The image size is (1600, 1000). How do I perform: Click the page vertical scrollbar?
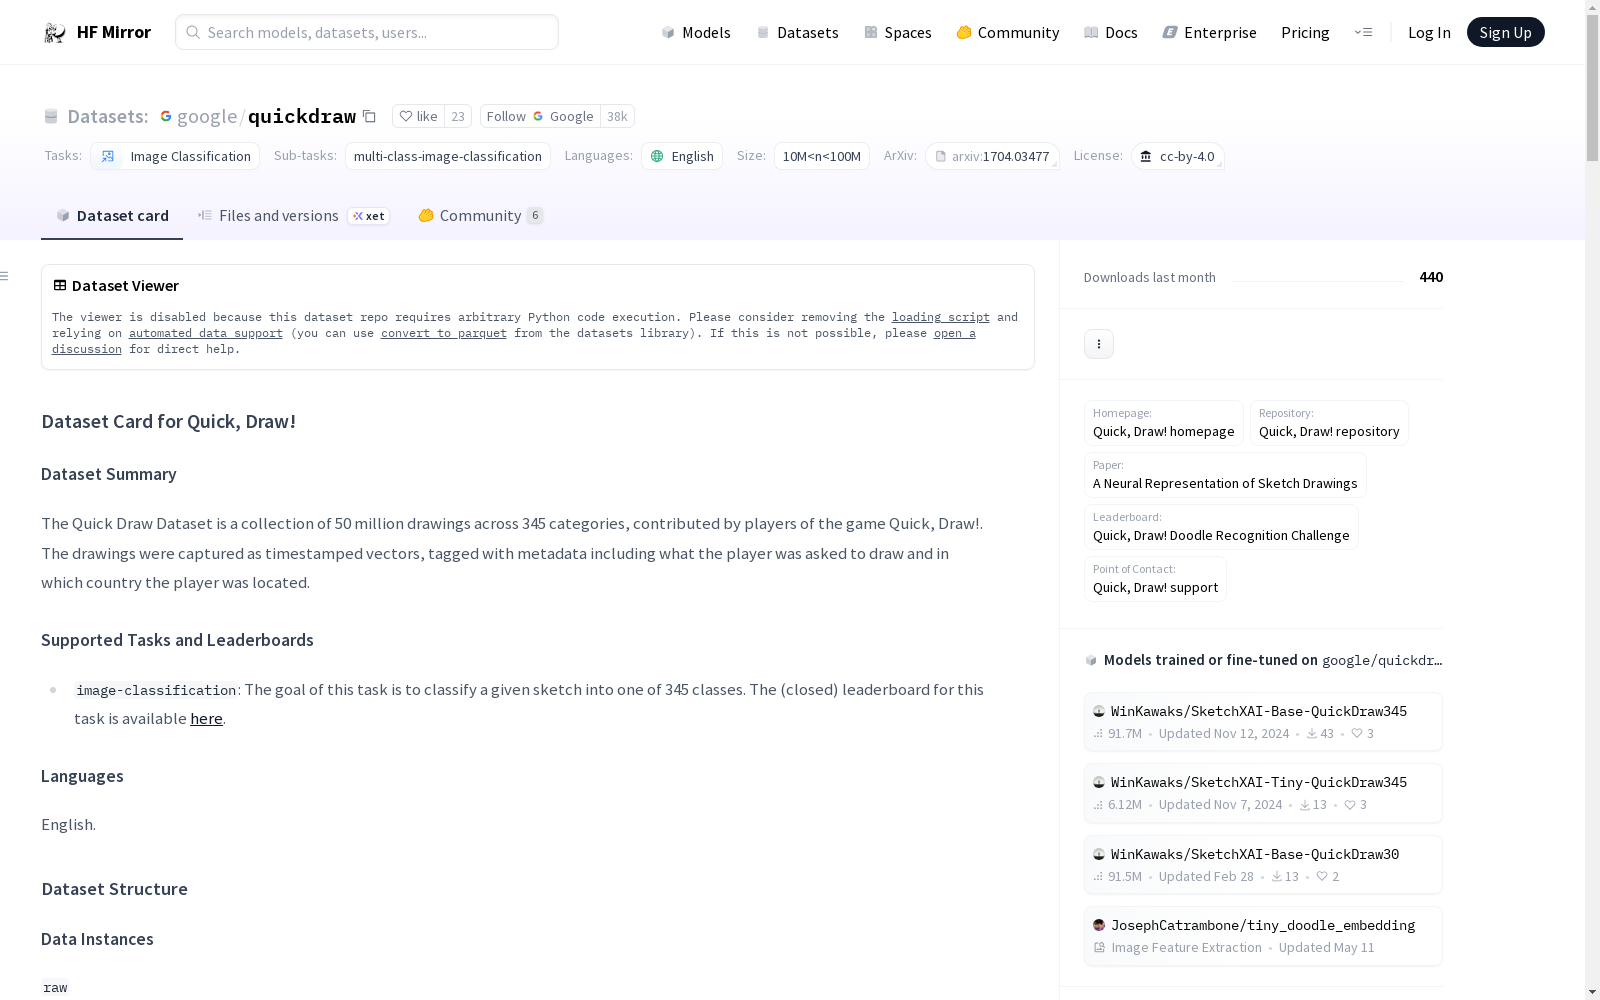[1592, 88]
